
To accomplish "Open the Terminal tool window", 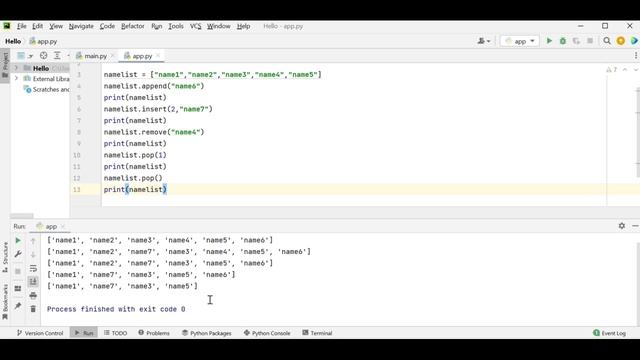I will tap(317, 333).
